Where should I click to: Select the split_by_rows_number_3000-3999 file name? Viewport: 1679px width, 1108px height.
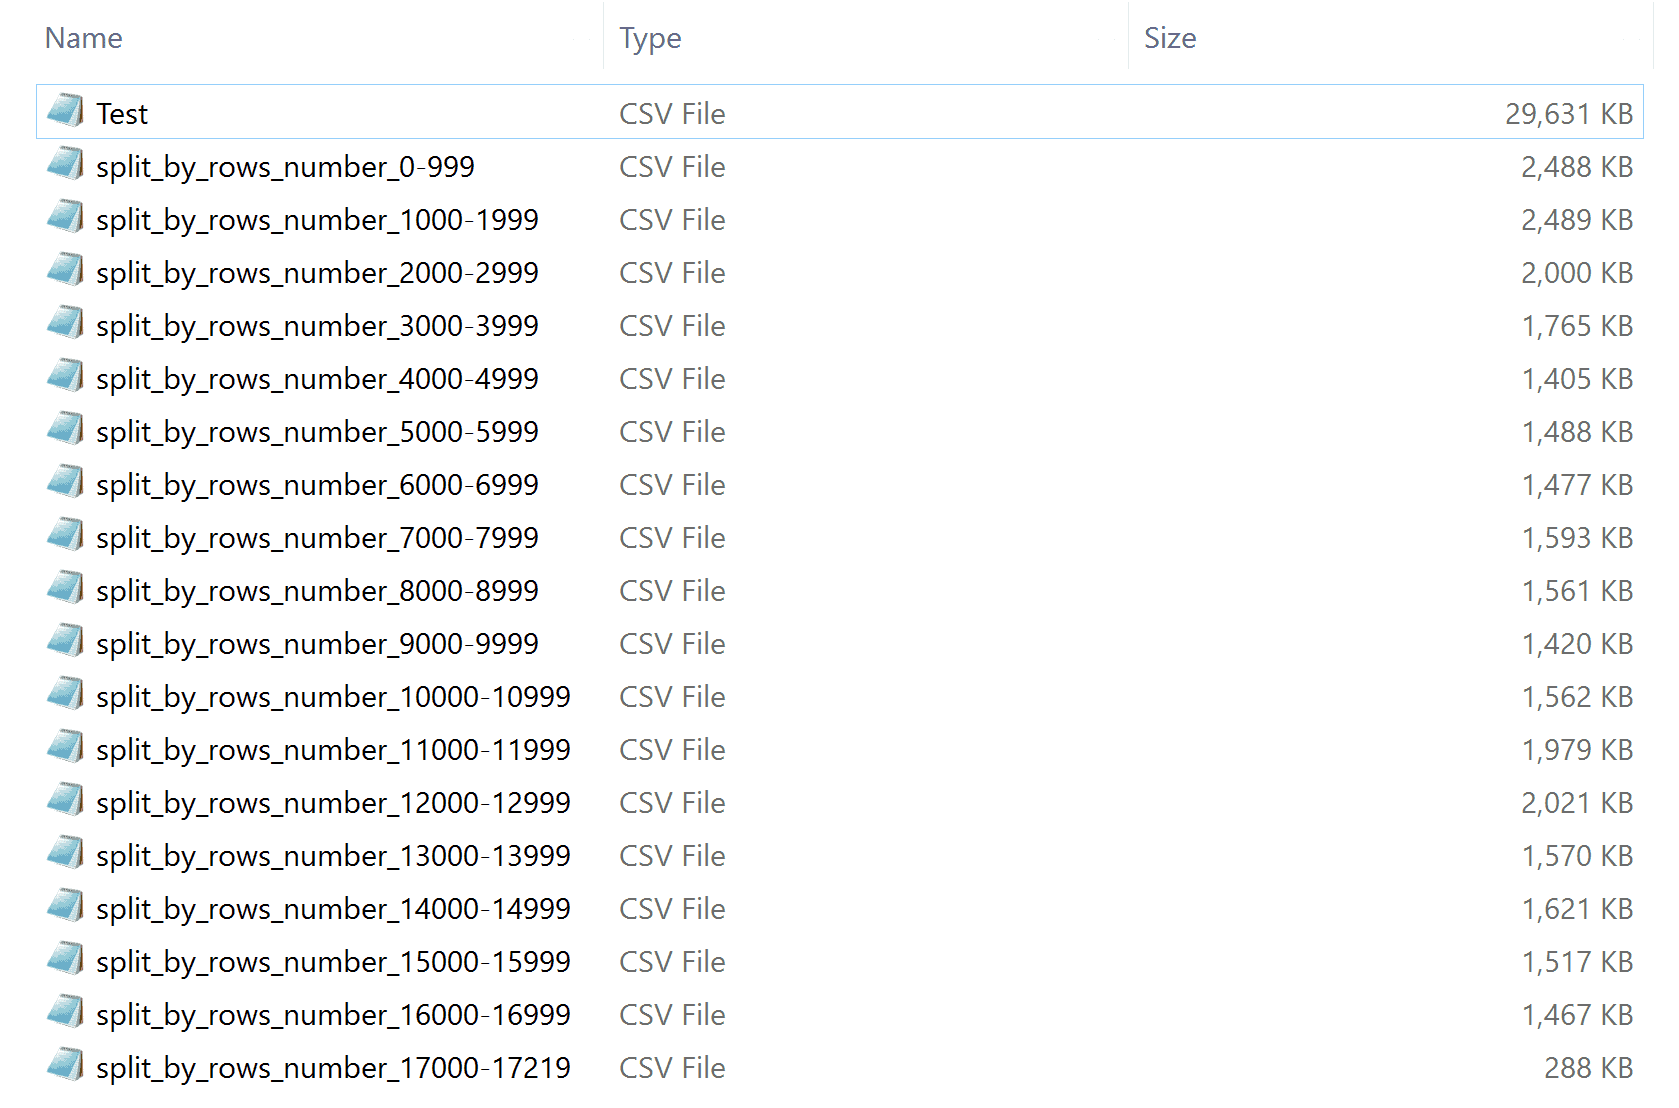[x=317, y=326]
